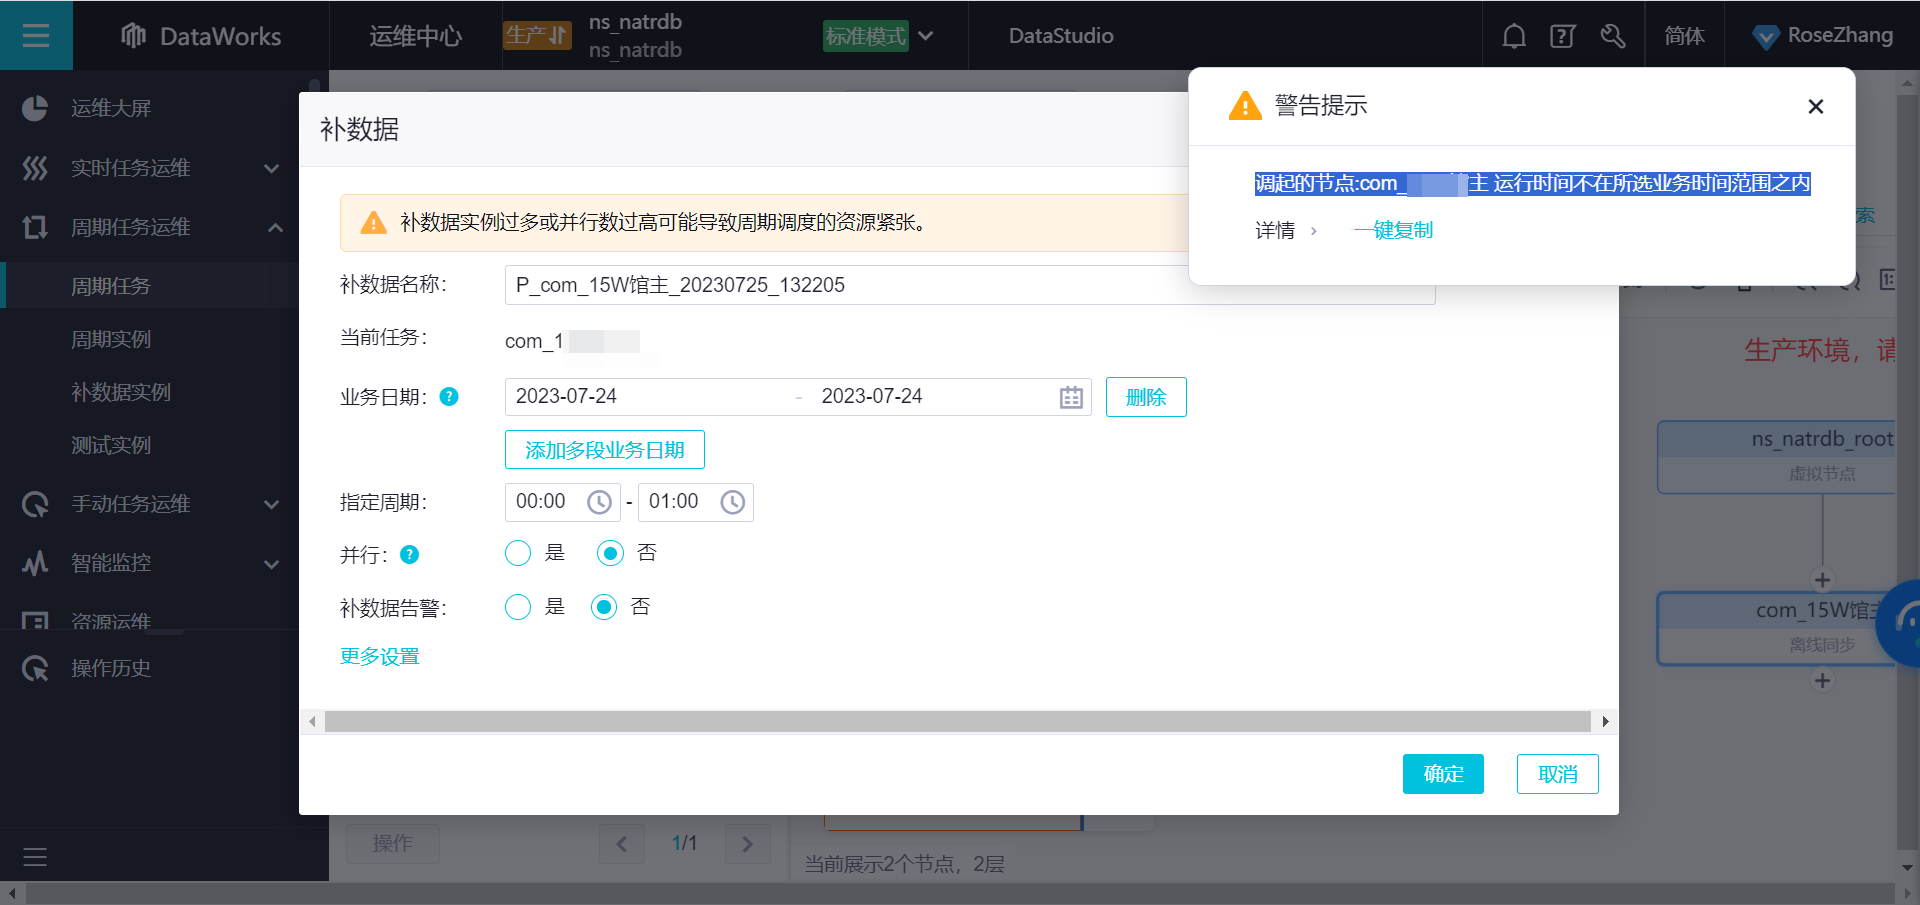Expand the 手动任务运维 menu
Image resolution: width=1920 pixels, height=905 pixels.
271,504
